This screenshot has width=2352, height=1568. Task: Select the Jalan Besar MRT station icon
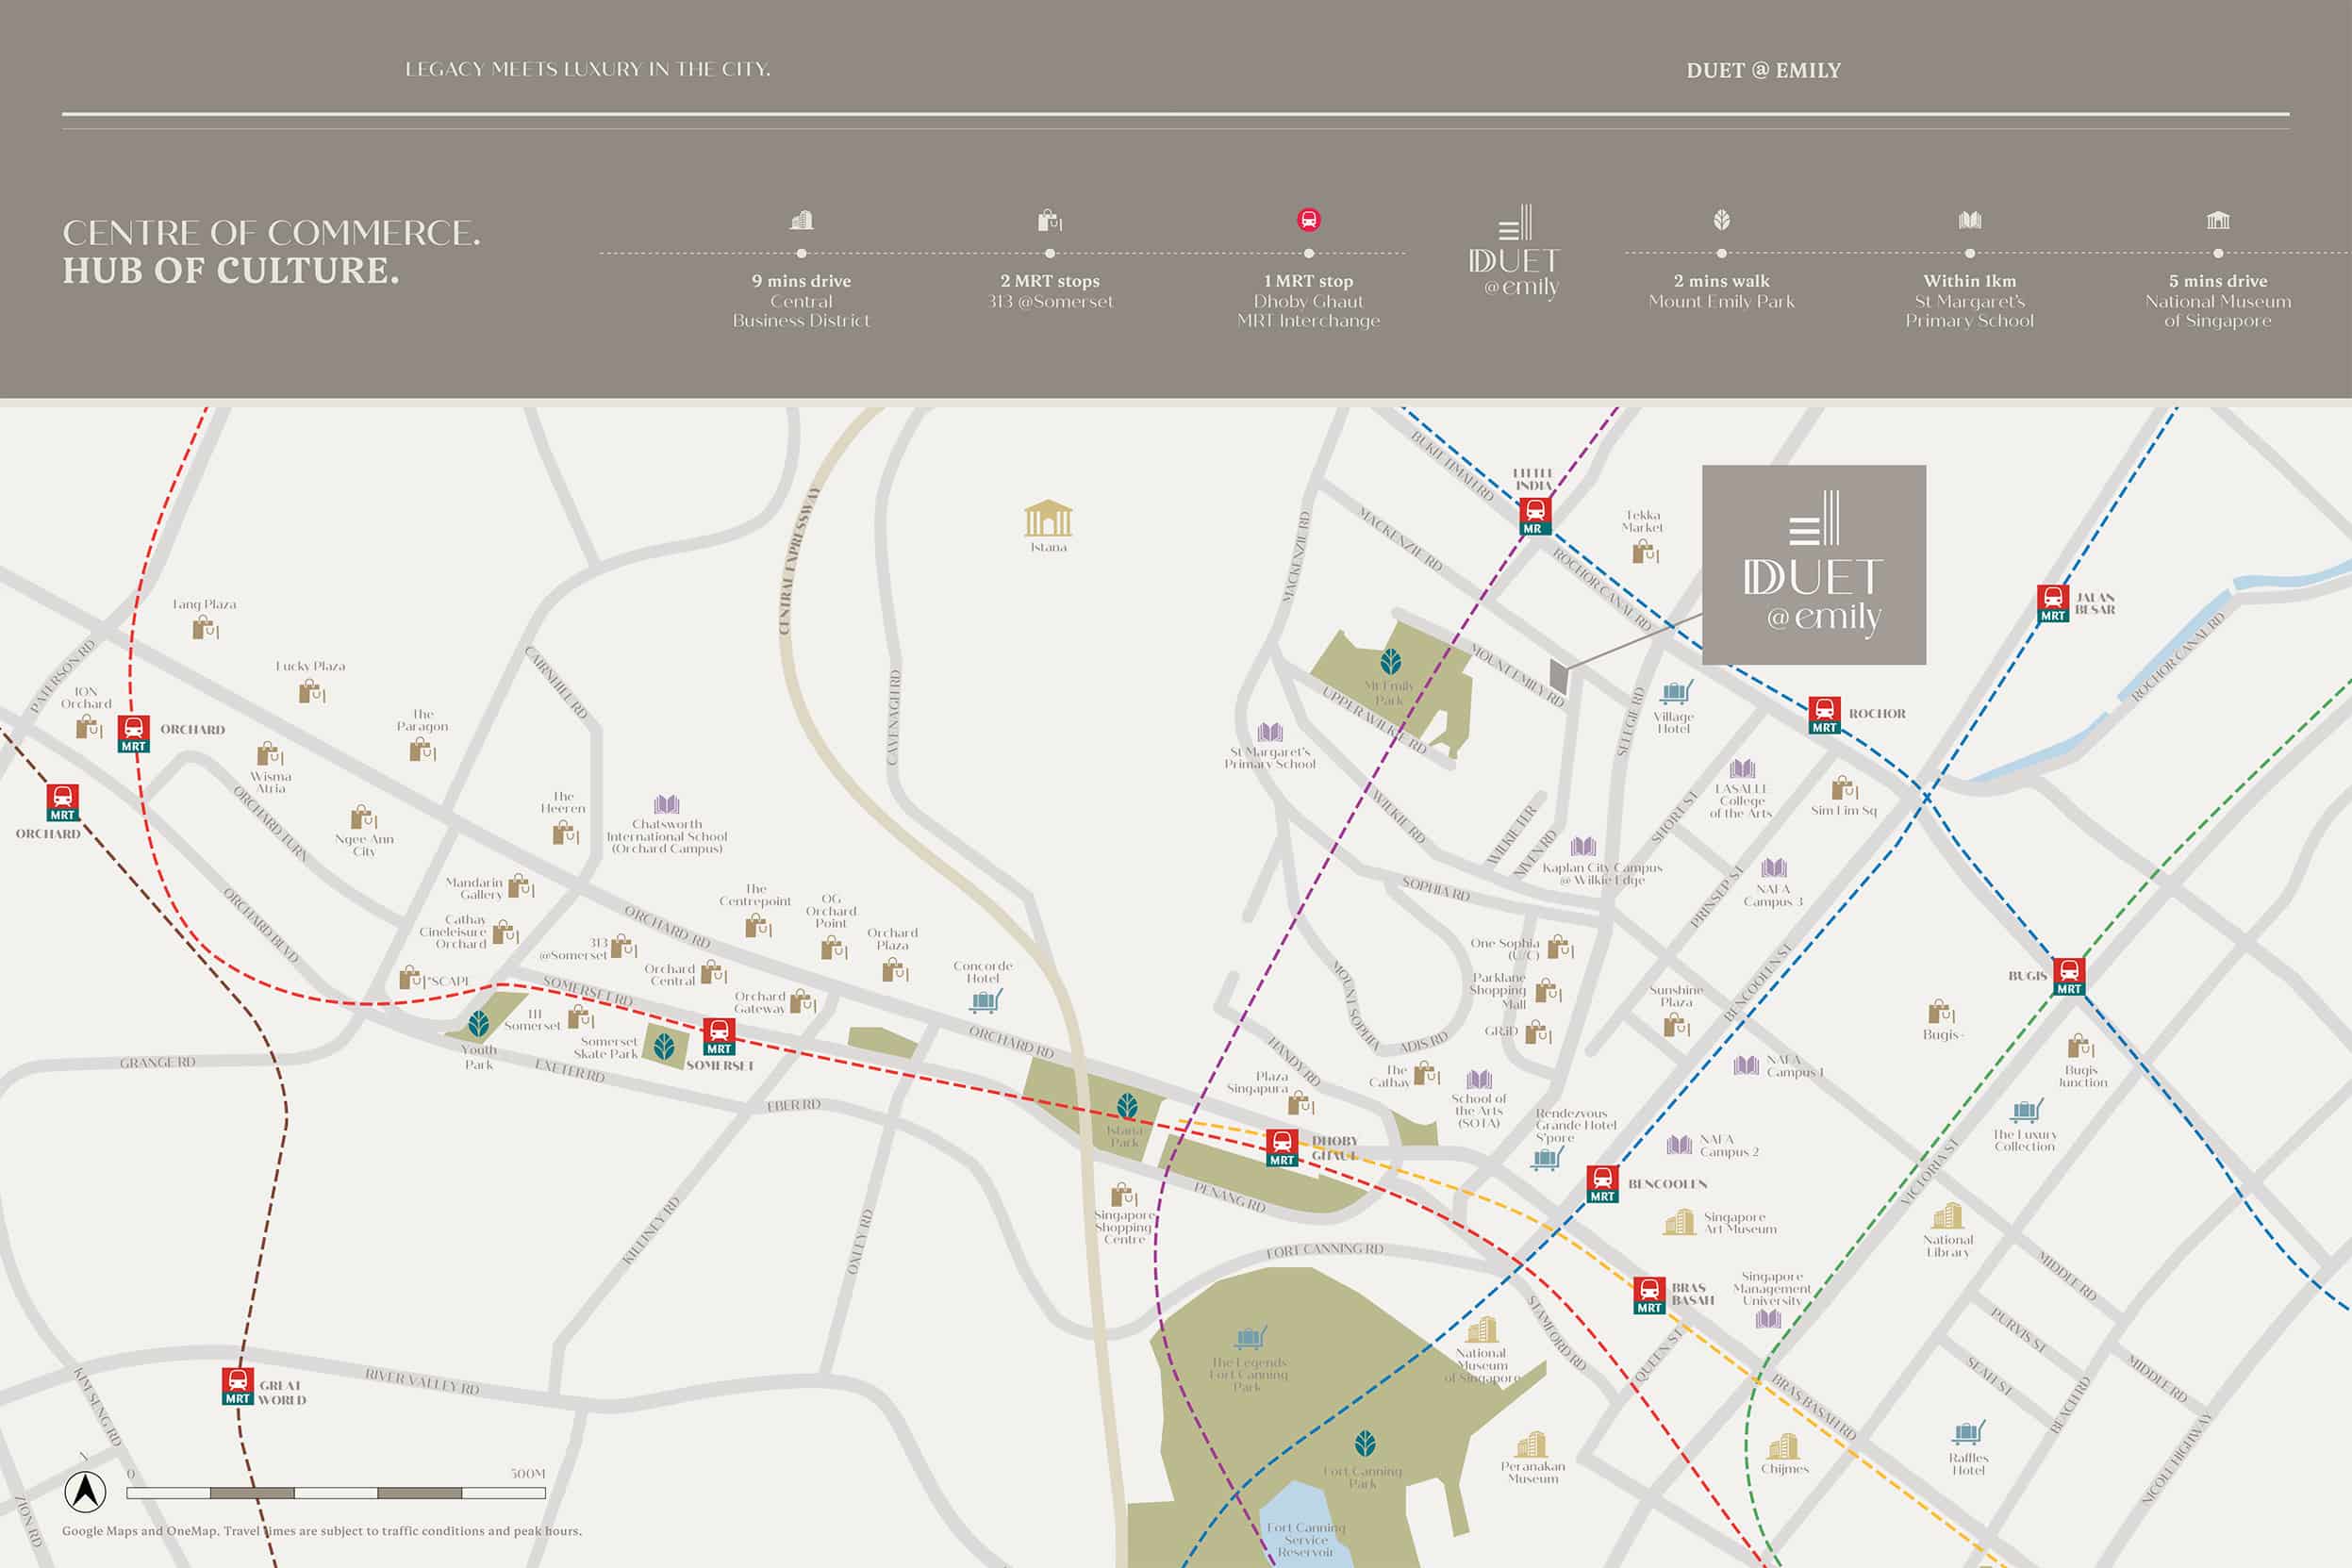click(2053, 603)
